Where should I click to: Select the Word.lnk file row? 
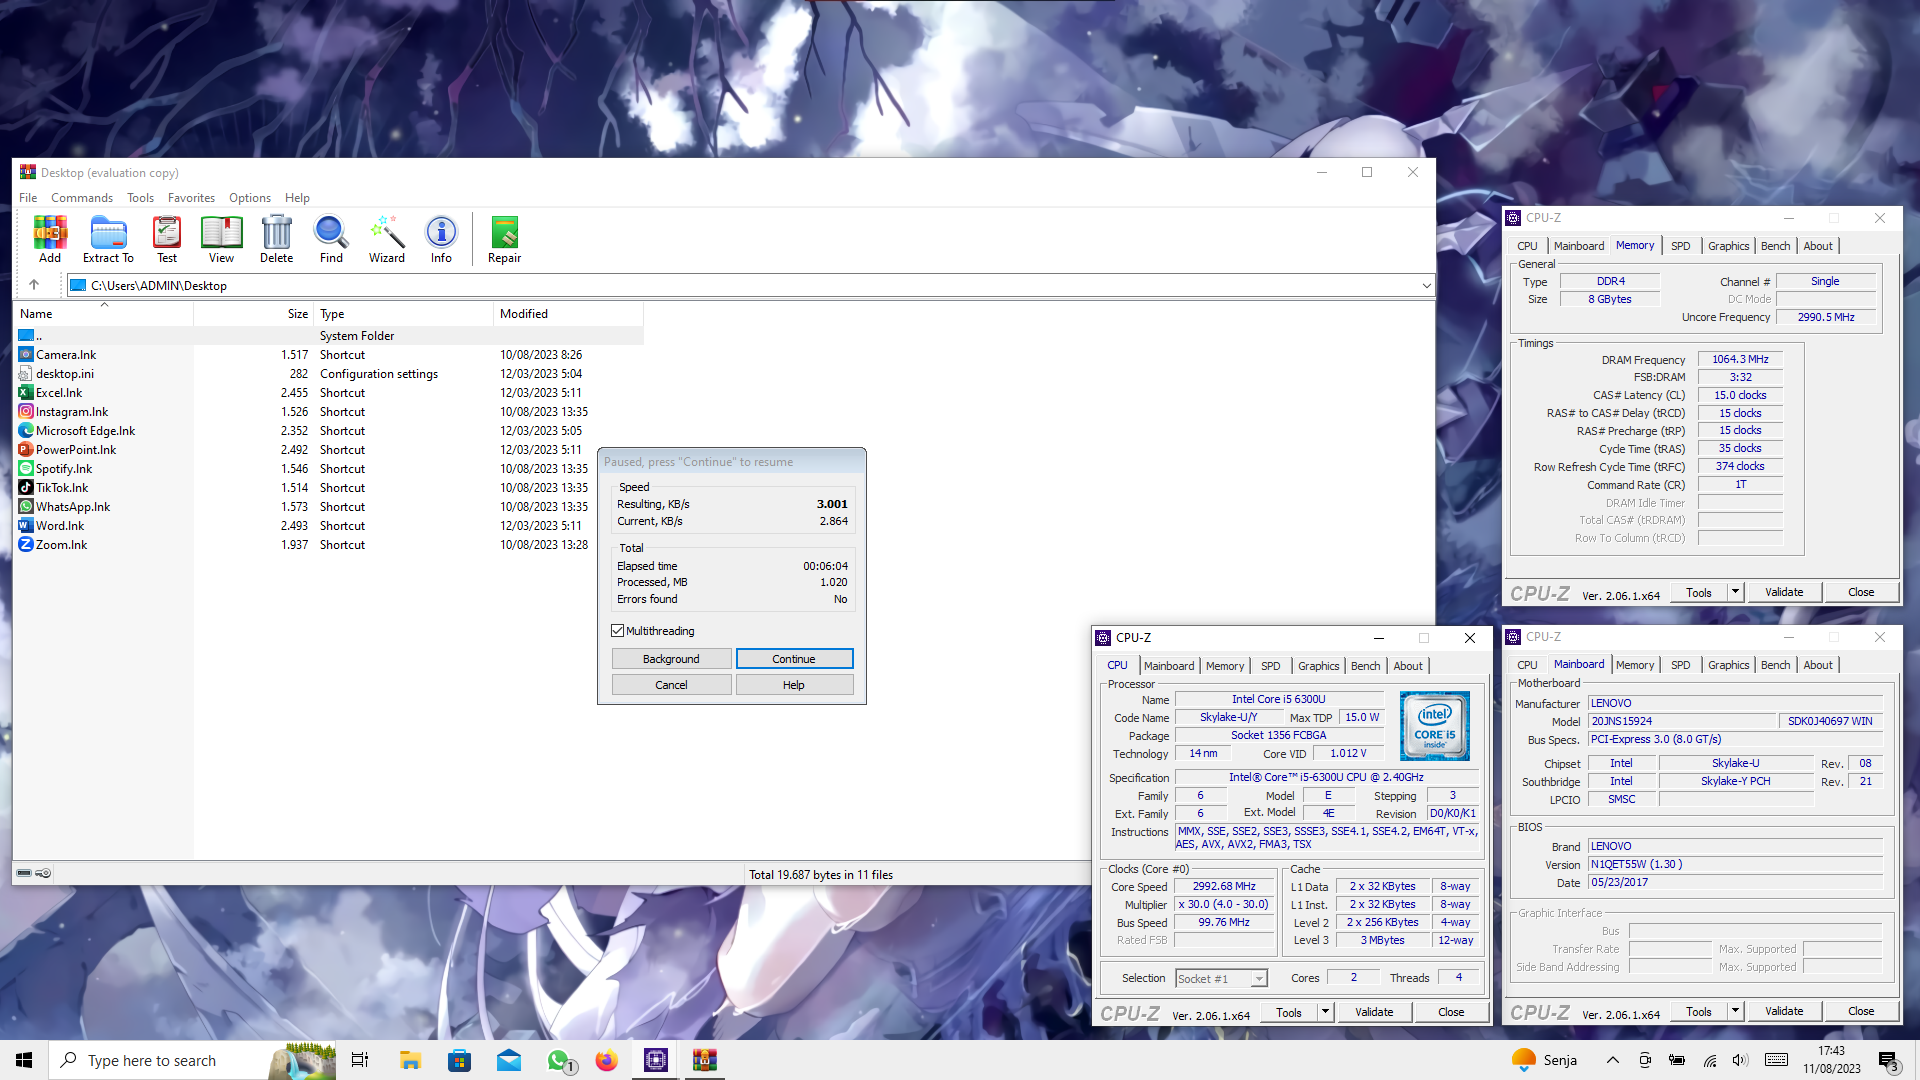(329, 526)
